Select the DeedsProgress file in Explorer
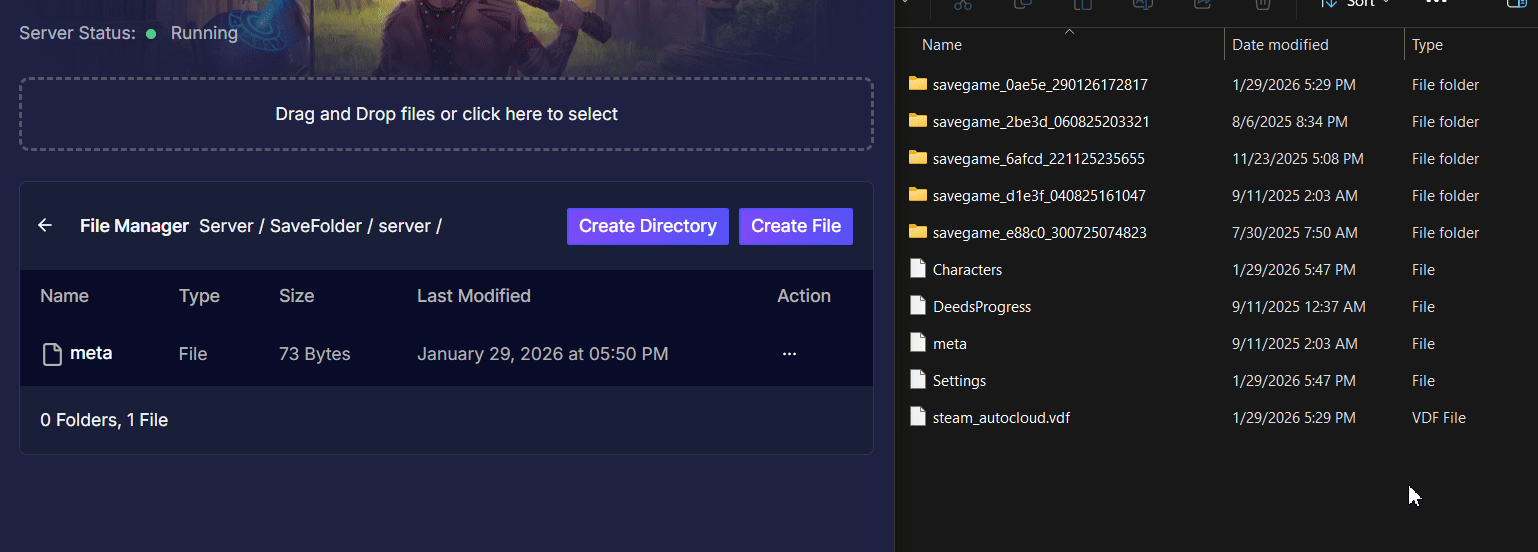 coord(981,307)
